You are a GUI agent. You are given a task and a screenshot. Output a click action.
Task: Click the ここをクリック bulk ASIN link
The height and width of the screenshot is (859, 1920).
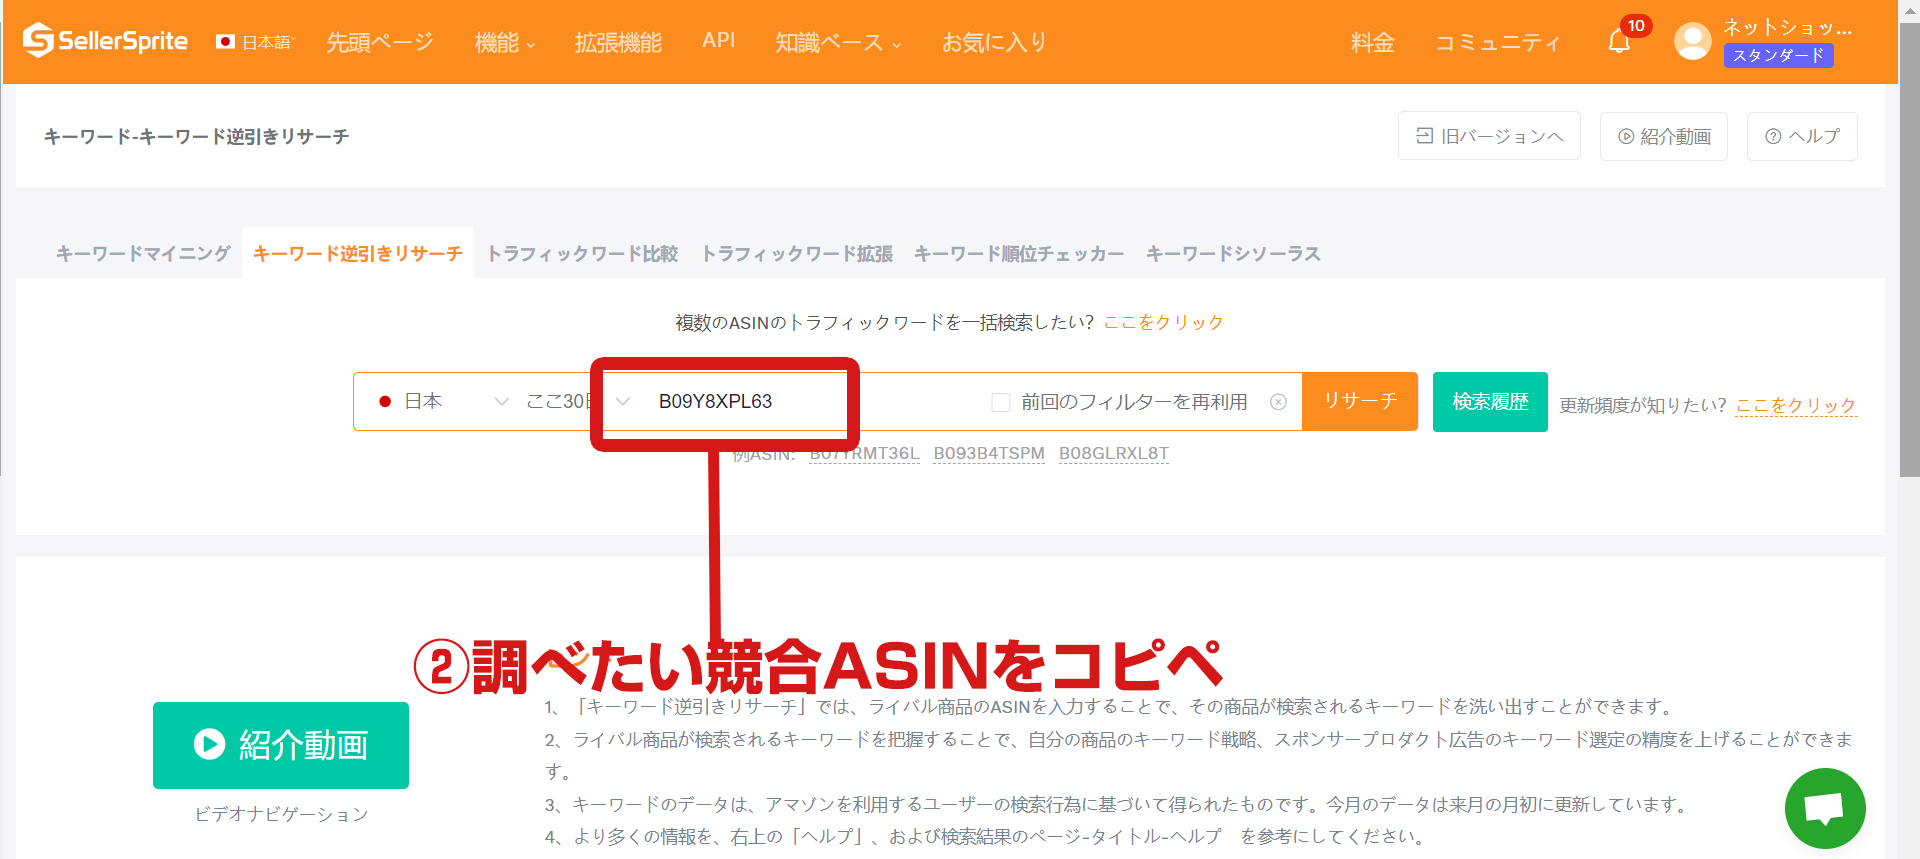coord(1163,322)
